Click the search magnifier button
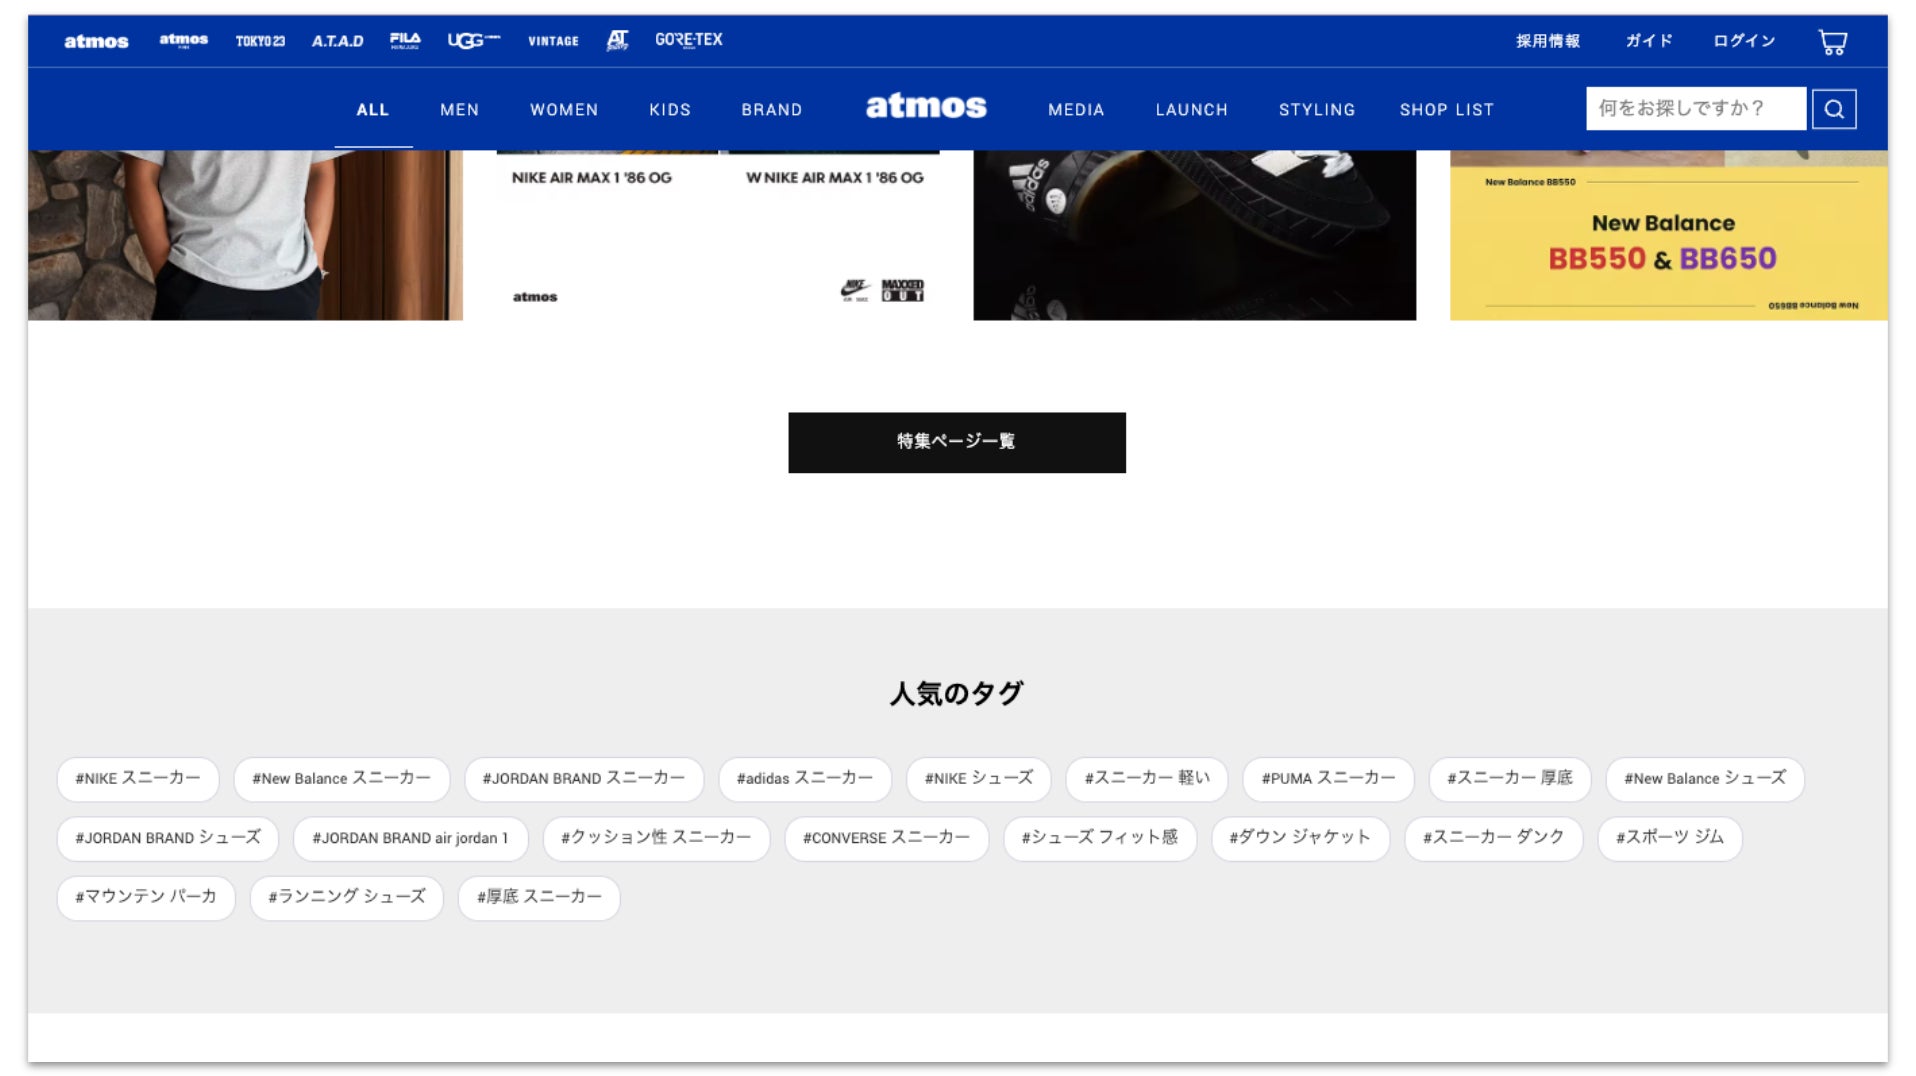The width and height of the screenshot is (1916, 1076). point(1834,109)
